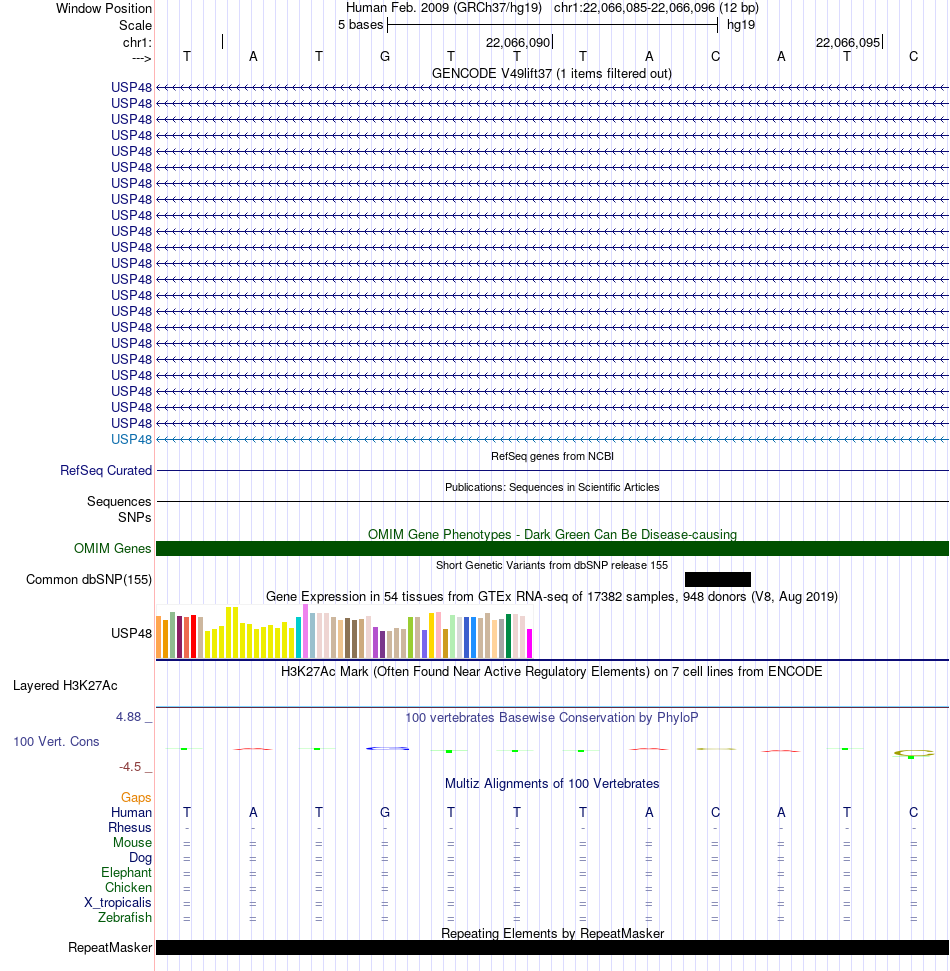The image size is (950, 971).
Task: Click the G base in the Human alignment row
Action: pos(385,812)
